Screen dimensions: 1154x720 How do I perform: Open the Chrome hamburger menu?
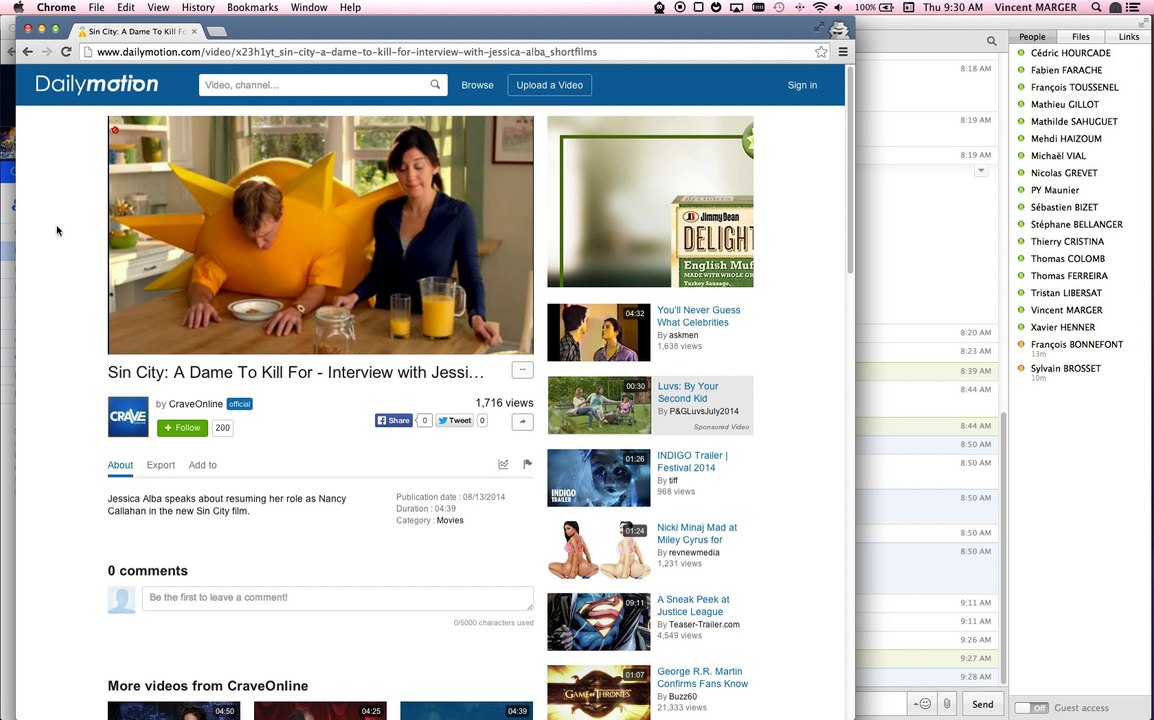843,52
